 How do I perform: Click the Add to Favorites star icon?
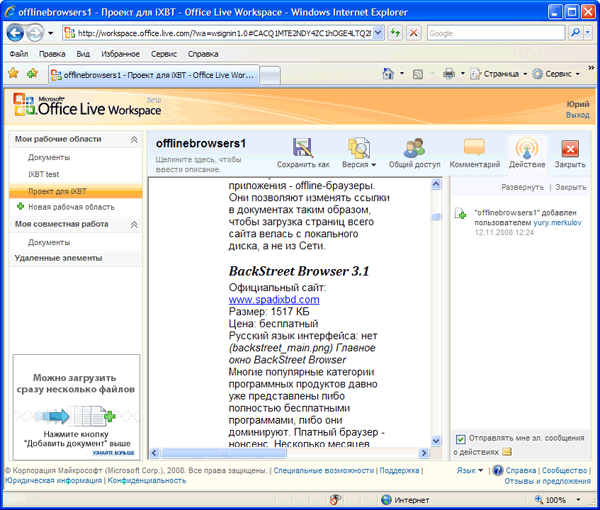33,73
